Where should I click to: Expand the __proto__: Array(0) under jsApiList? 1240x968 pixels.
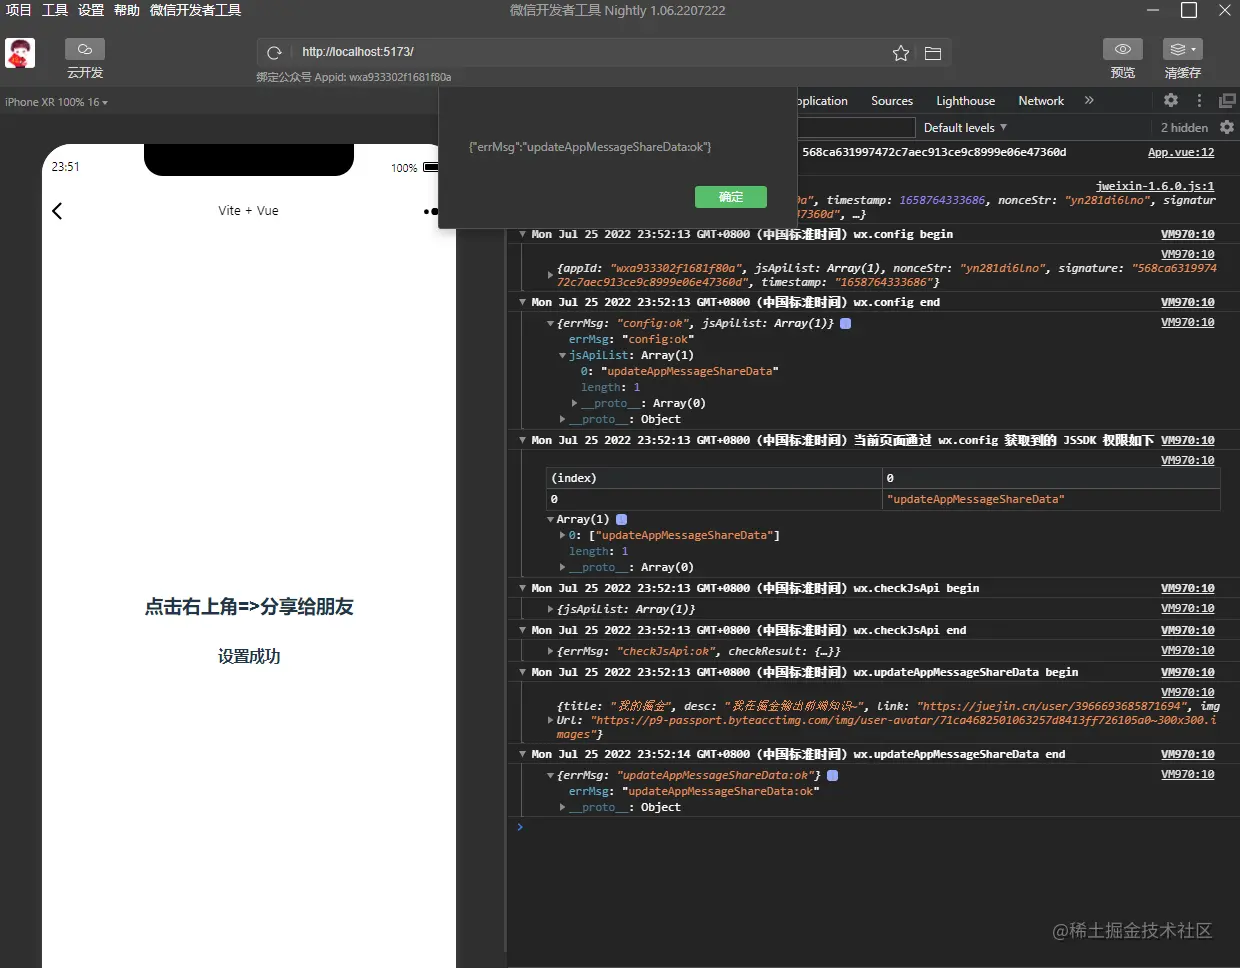[574, 403]
